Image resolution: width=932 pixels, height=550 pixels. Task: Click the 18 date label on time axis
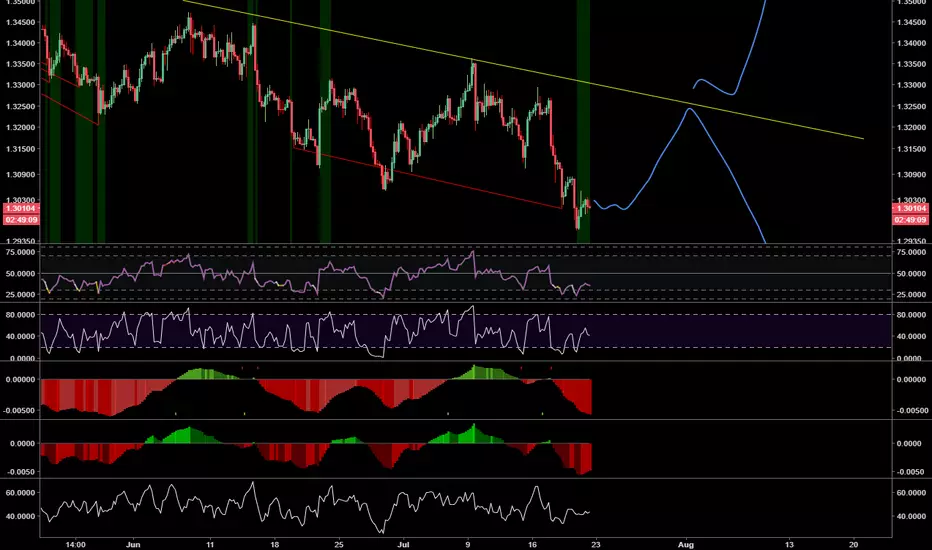coord(275,544)
